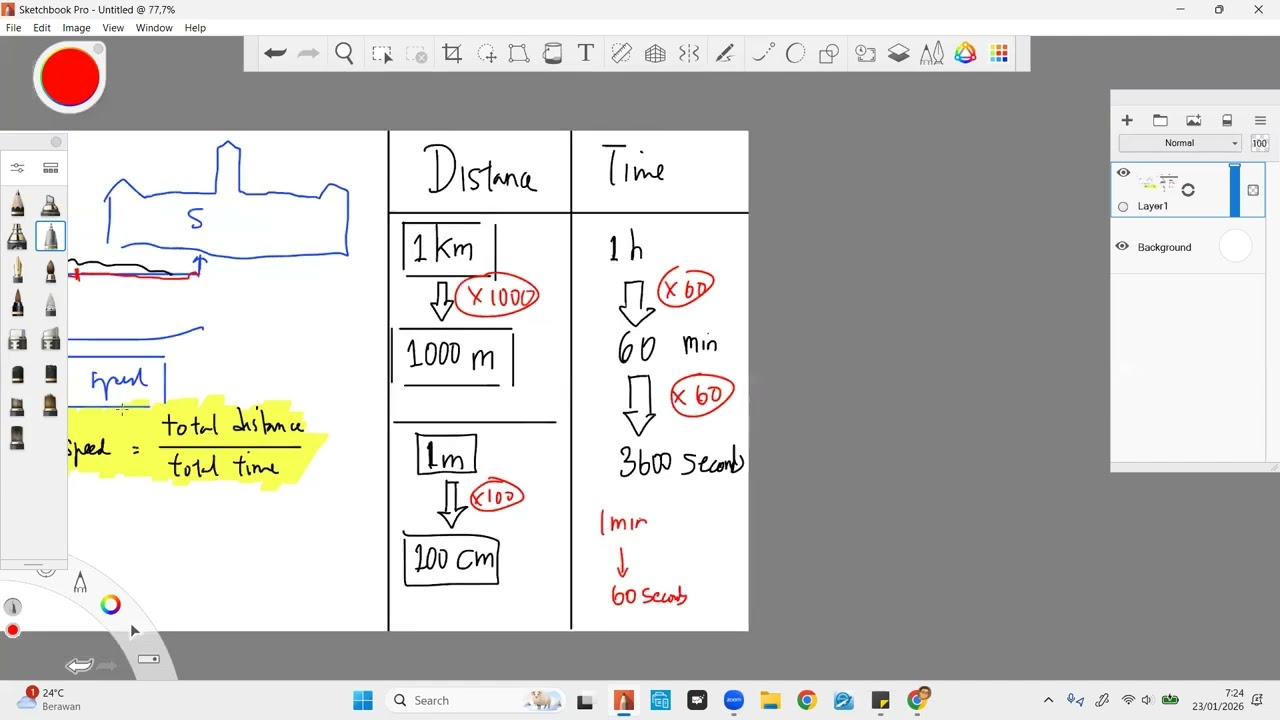Open brush settings sliders icon in palette
The height and width of the screenshot is (720, 1280).
click(17, 168)
